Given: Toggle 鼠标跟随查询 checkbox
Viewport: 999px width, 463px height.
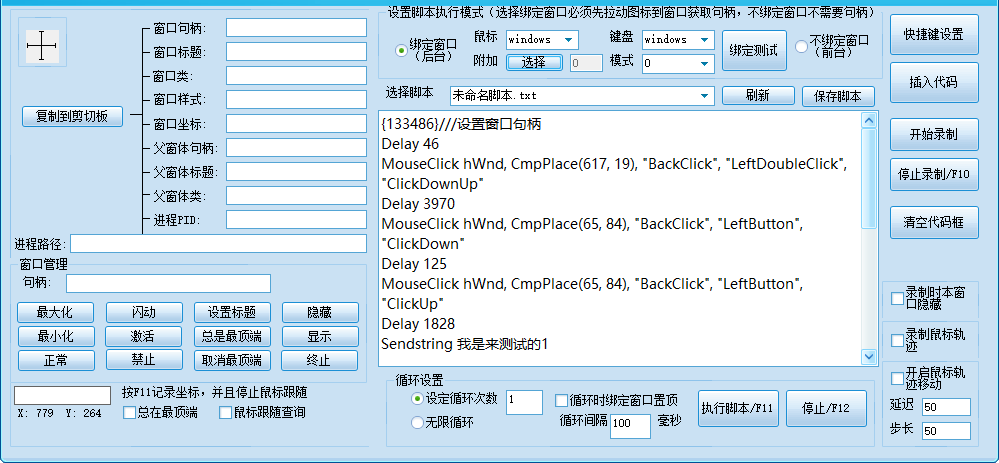Looking at the screenshot, I should [x=225, y=413].
